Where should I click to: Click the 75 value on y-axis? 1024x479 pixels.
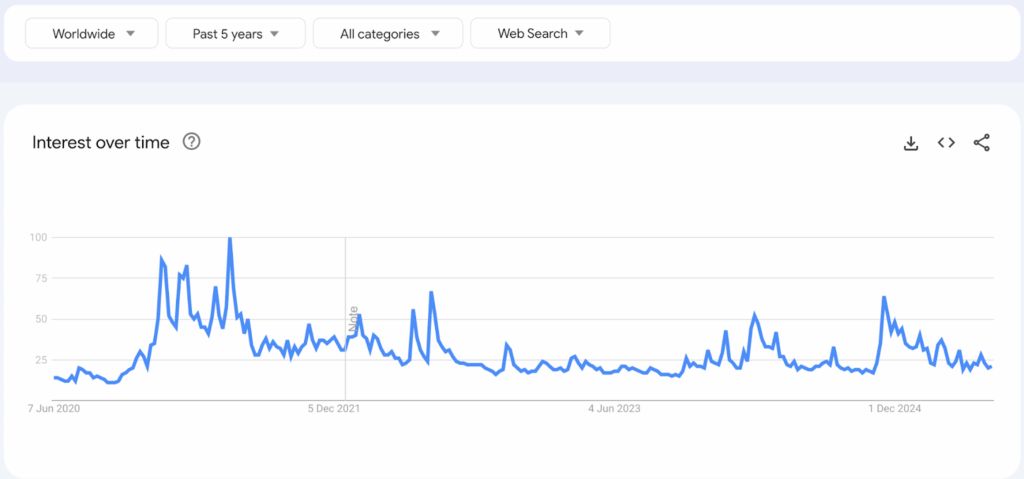coord(41,278)
